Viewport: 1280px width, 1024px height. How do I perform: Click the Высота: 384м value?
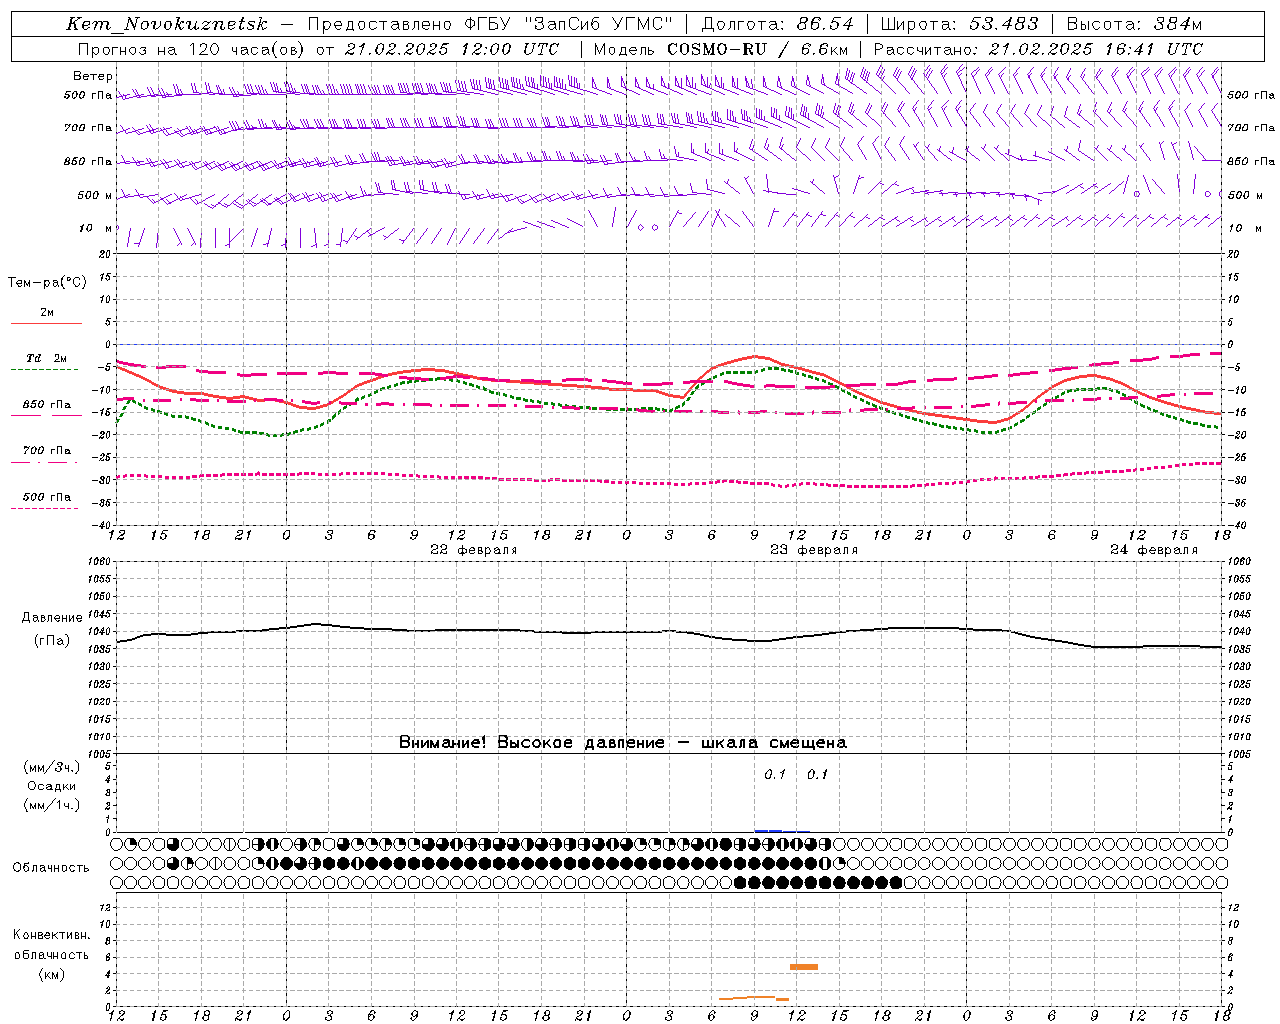pos(1134,24)
